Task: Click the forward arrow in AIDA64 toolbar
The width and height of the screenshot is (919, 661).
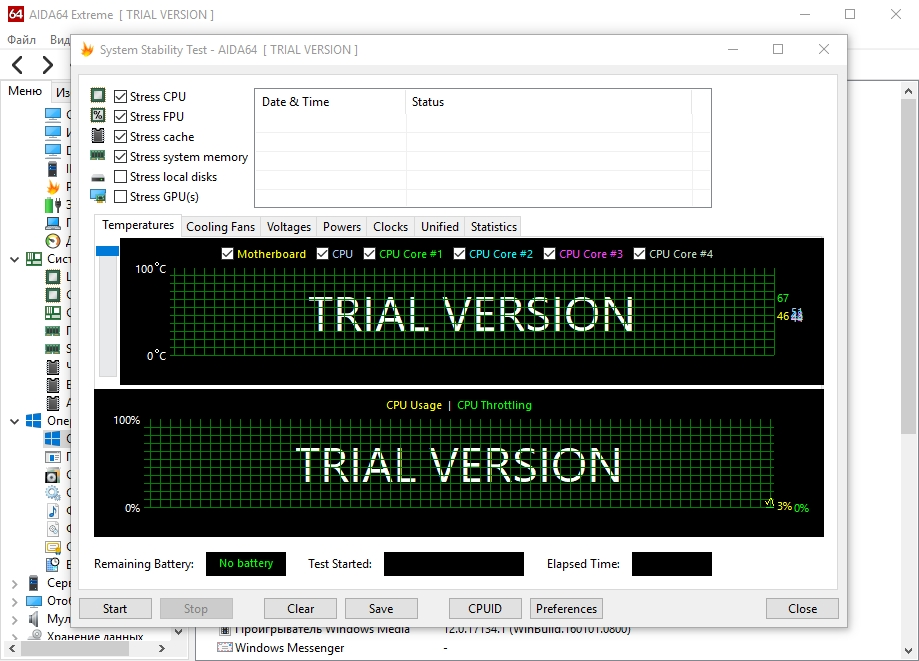Action: pos(47,66)
